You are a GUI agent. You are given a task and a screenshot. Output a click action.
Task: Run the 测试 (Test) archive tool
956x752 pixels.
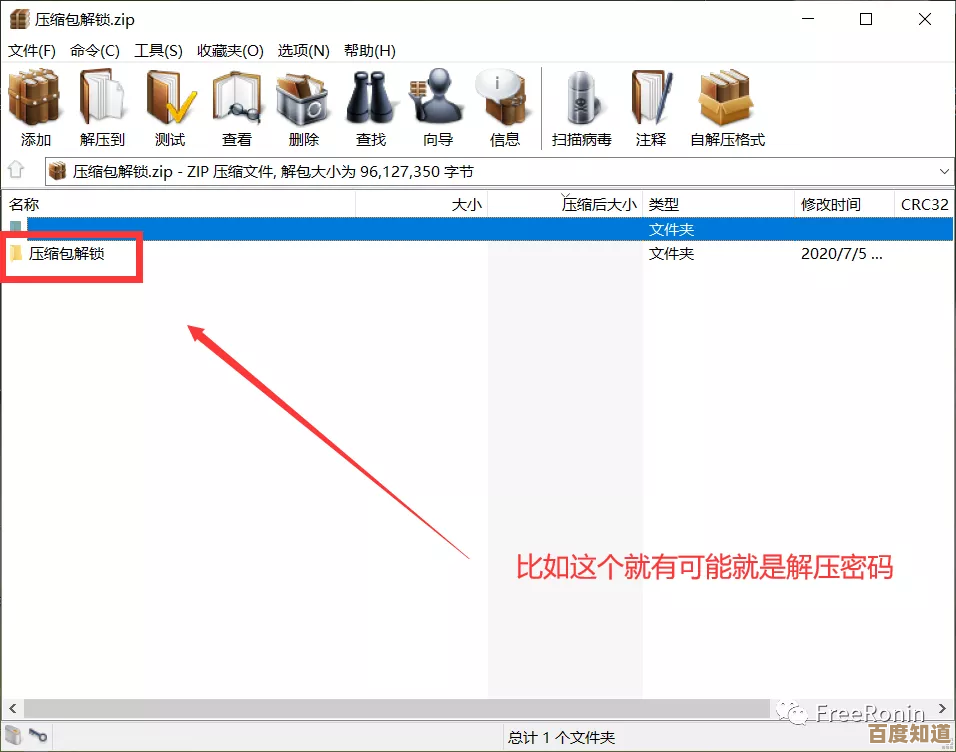pyautogui.click(x=170, y=108)
